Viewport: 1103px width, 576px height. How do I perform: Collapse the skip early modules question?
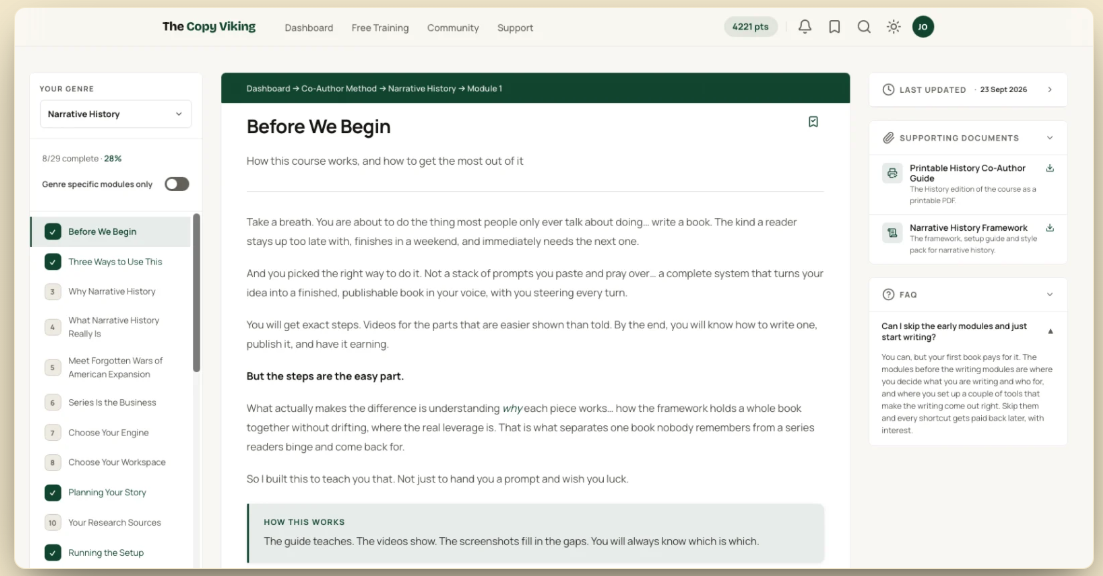point(1050,331)
